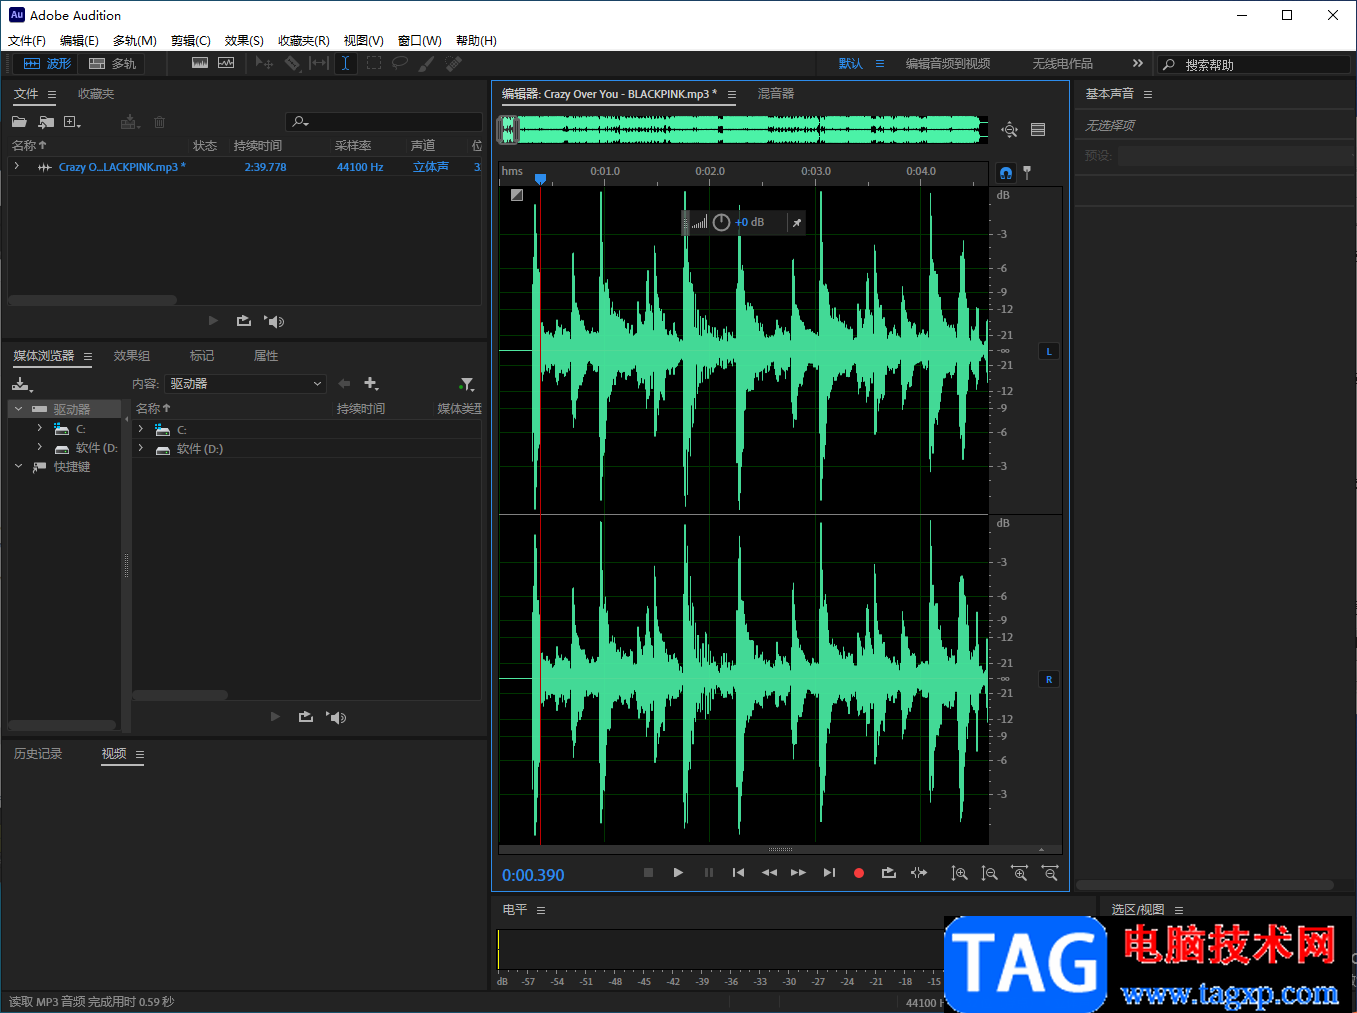Viewport: 1357px width, 1013px height.
Task: Move the blue playhead marker on timeline
Action: [x=540, y=178]
